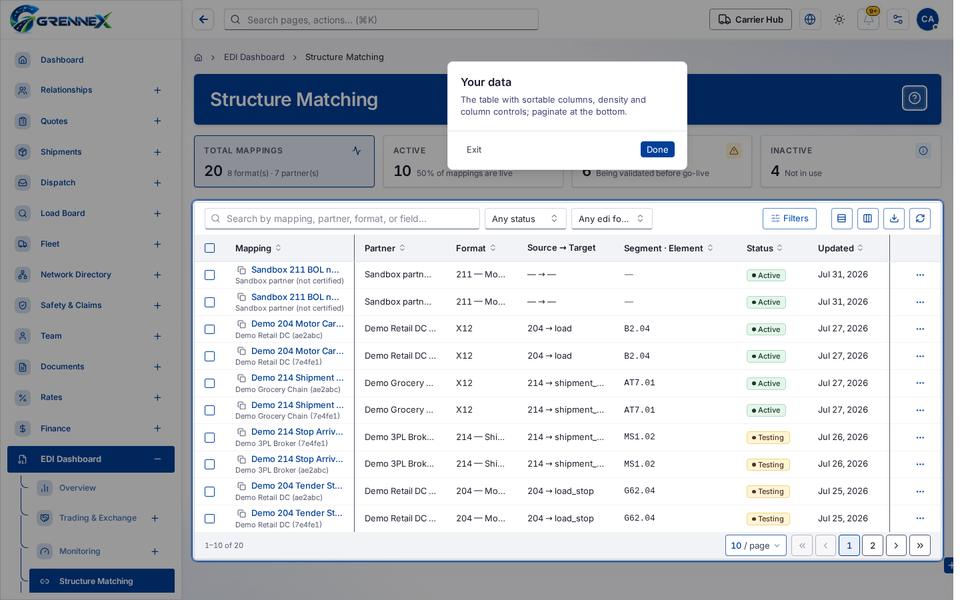Click the mapping search field
960x600 pixels.
[342, 219]
